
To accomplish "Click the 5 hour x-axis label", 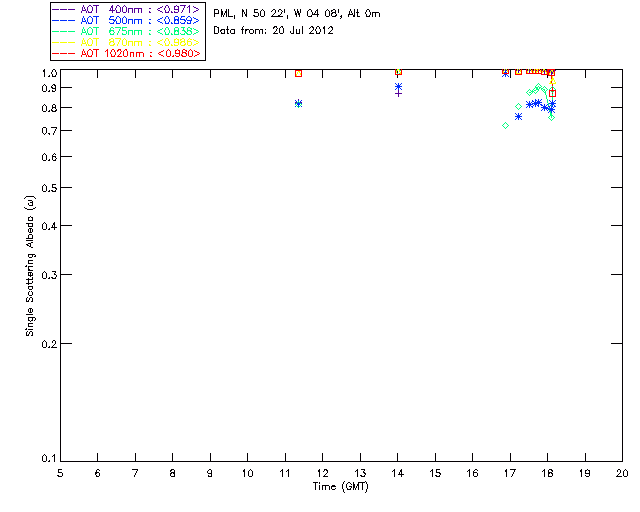I will [60, 474].
